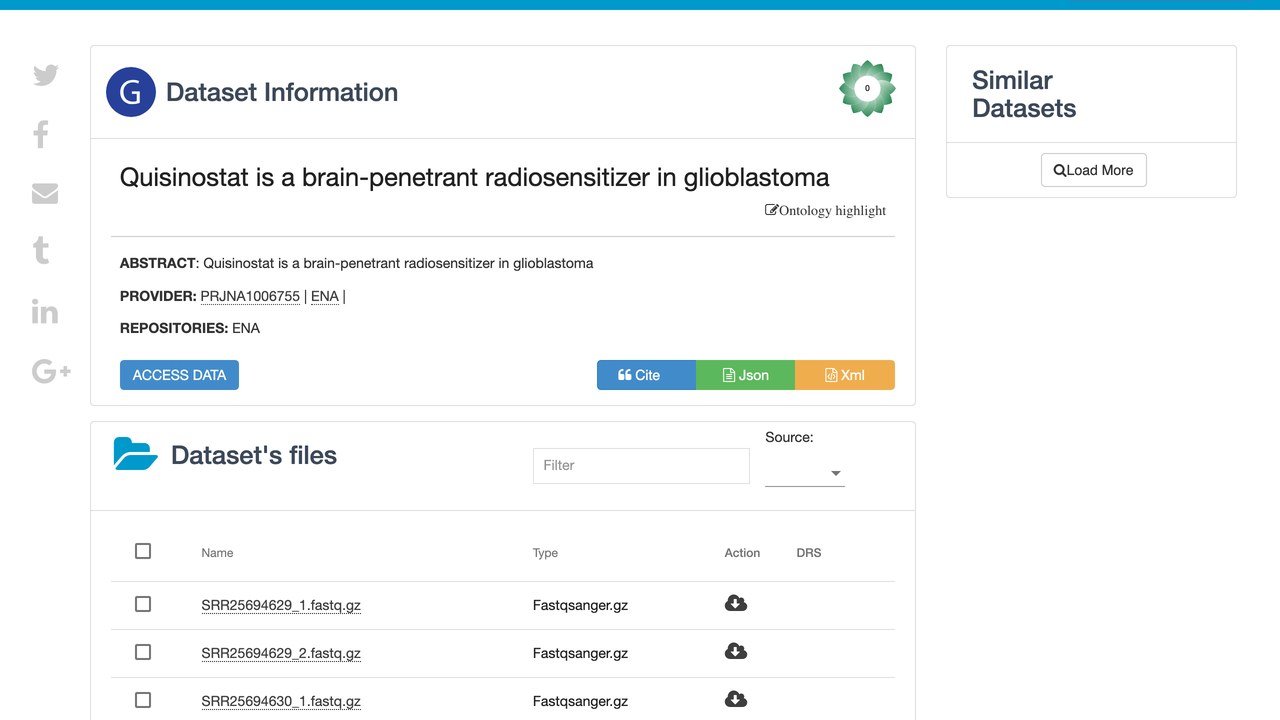Click the blue G dataset logo
Screen dimensions: 1280x720
[131, 92]
